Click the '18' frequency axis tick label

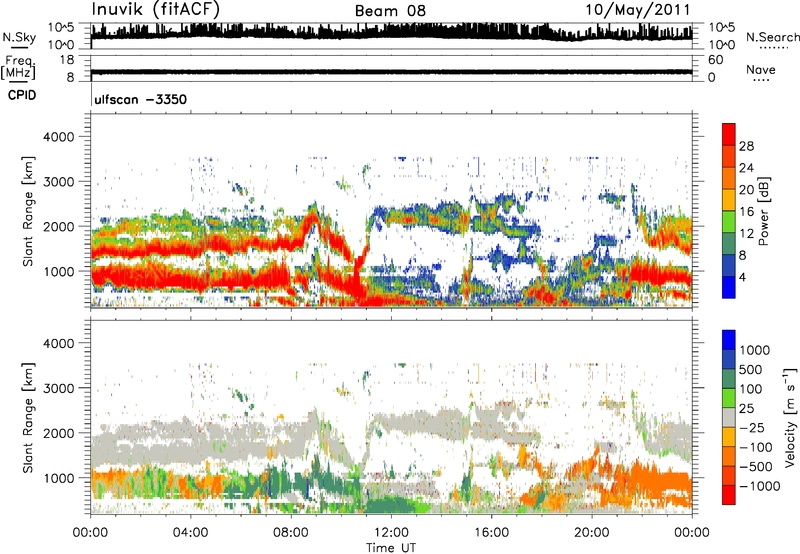tap(67, 60)
